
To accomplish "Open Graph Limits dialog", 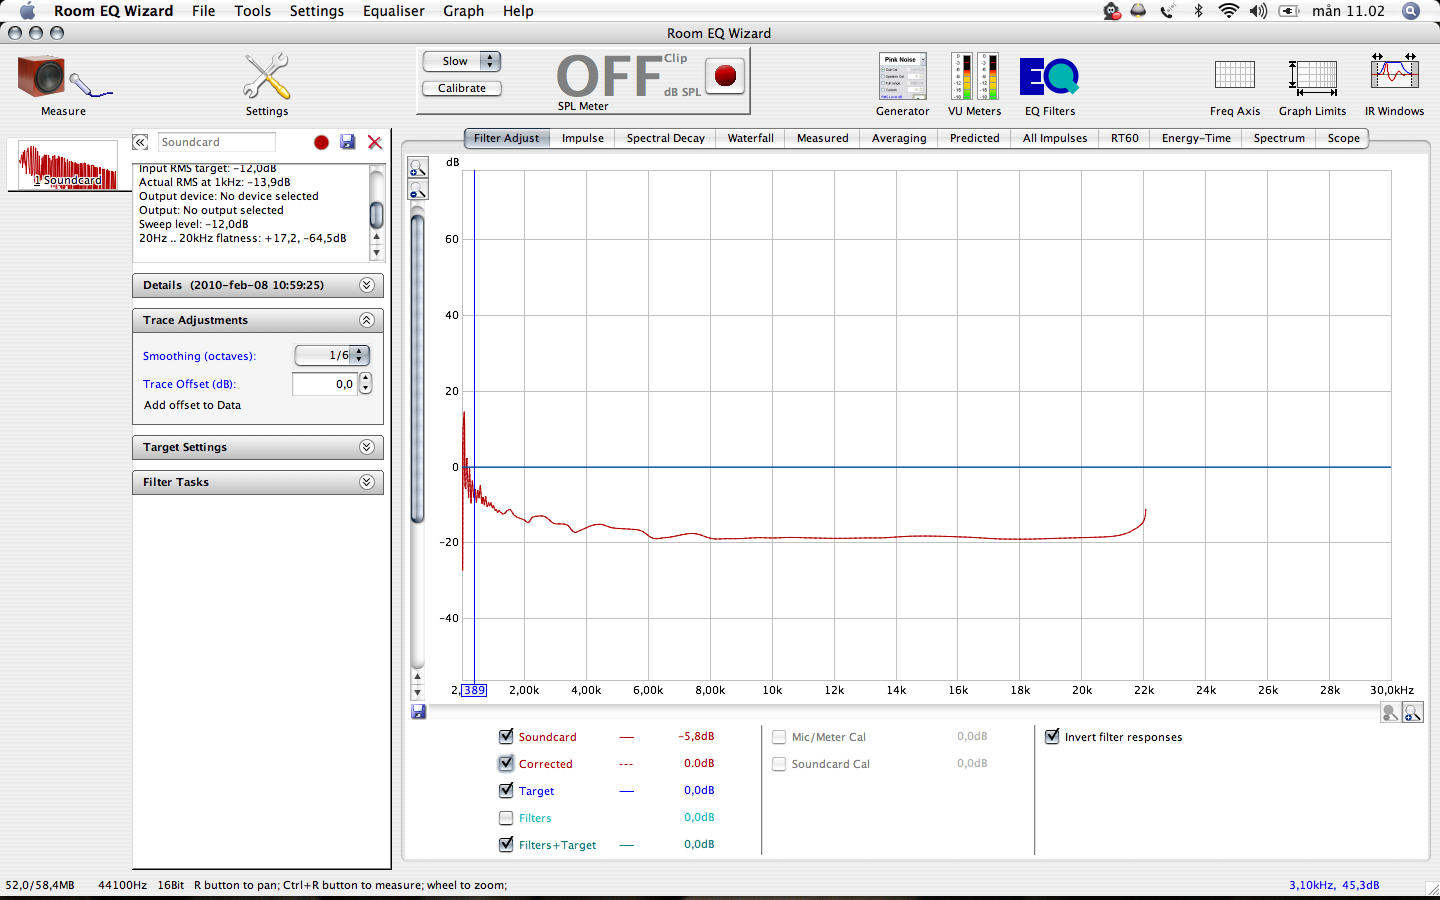I will click(x=1312, y=85).
